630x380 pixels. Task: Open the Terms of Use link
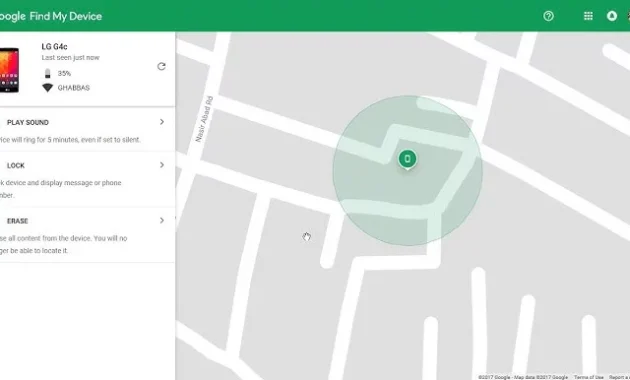tap(589, 377)
